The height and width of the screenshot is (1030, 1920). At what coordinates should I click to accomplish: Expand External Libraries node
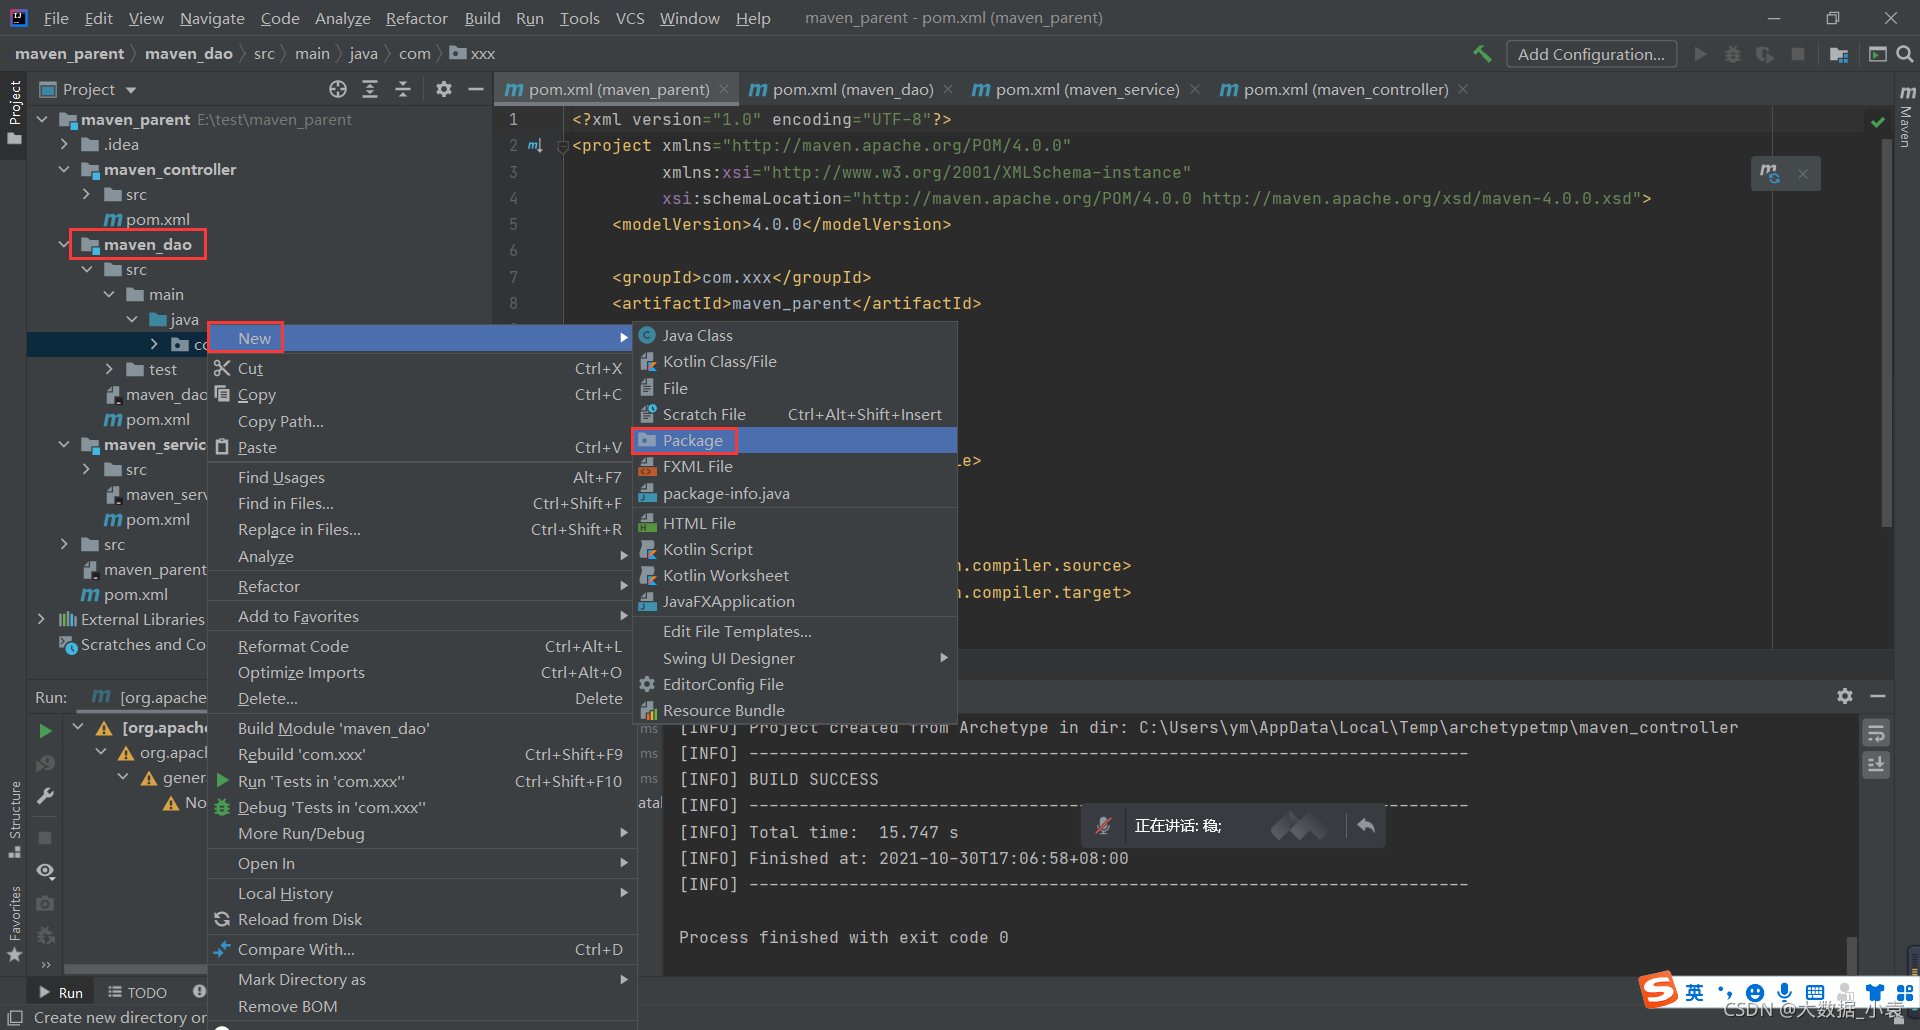tap(41, 620)
